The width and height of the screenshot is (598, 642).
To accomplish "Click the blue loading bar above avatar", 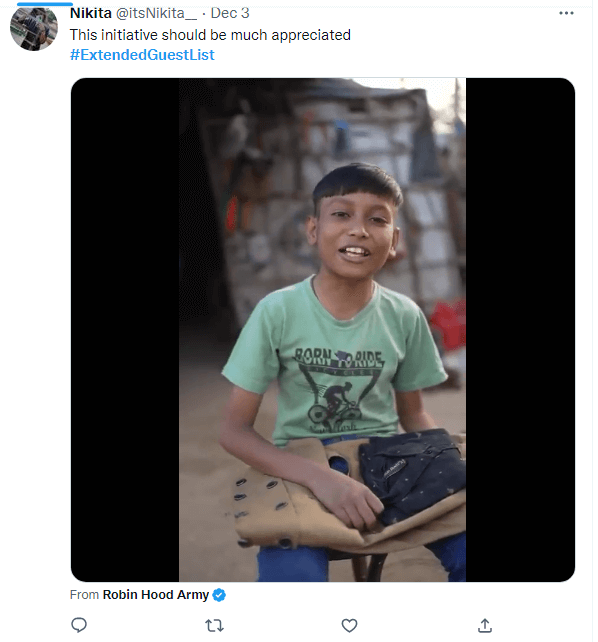I will point(45,4).
